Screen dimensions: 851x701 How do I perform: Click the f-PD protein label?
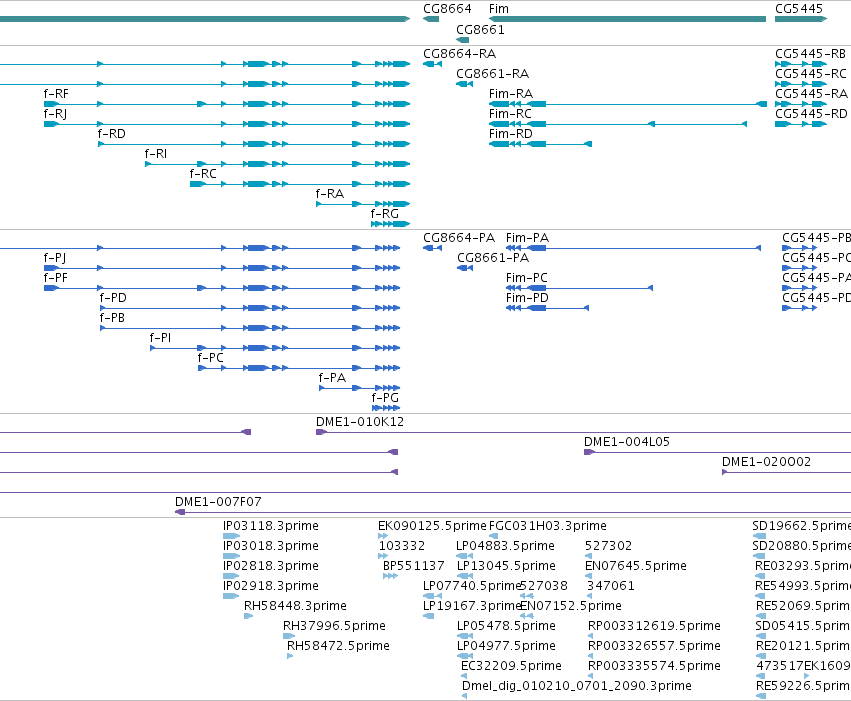click(x=113, y=298)
